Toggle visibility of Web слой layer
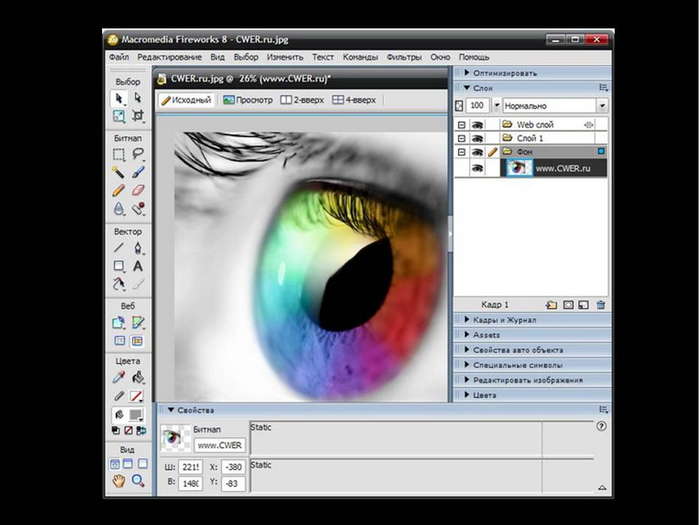Image resolution: width=700 pixels, height=525 pixels. coord(477,125)
